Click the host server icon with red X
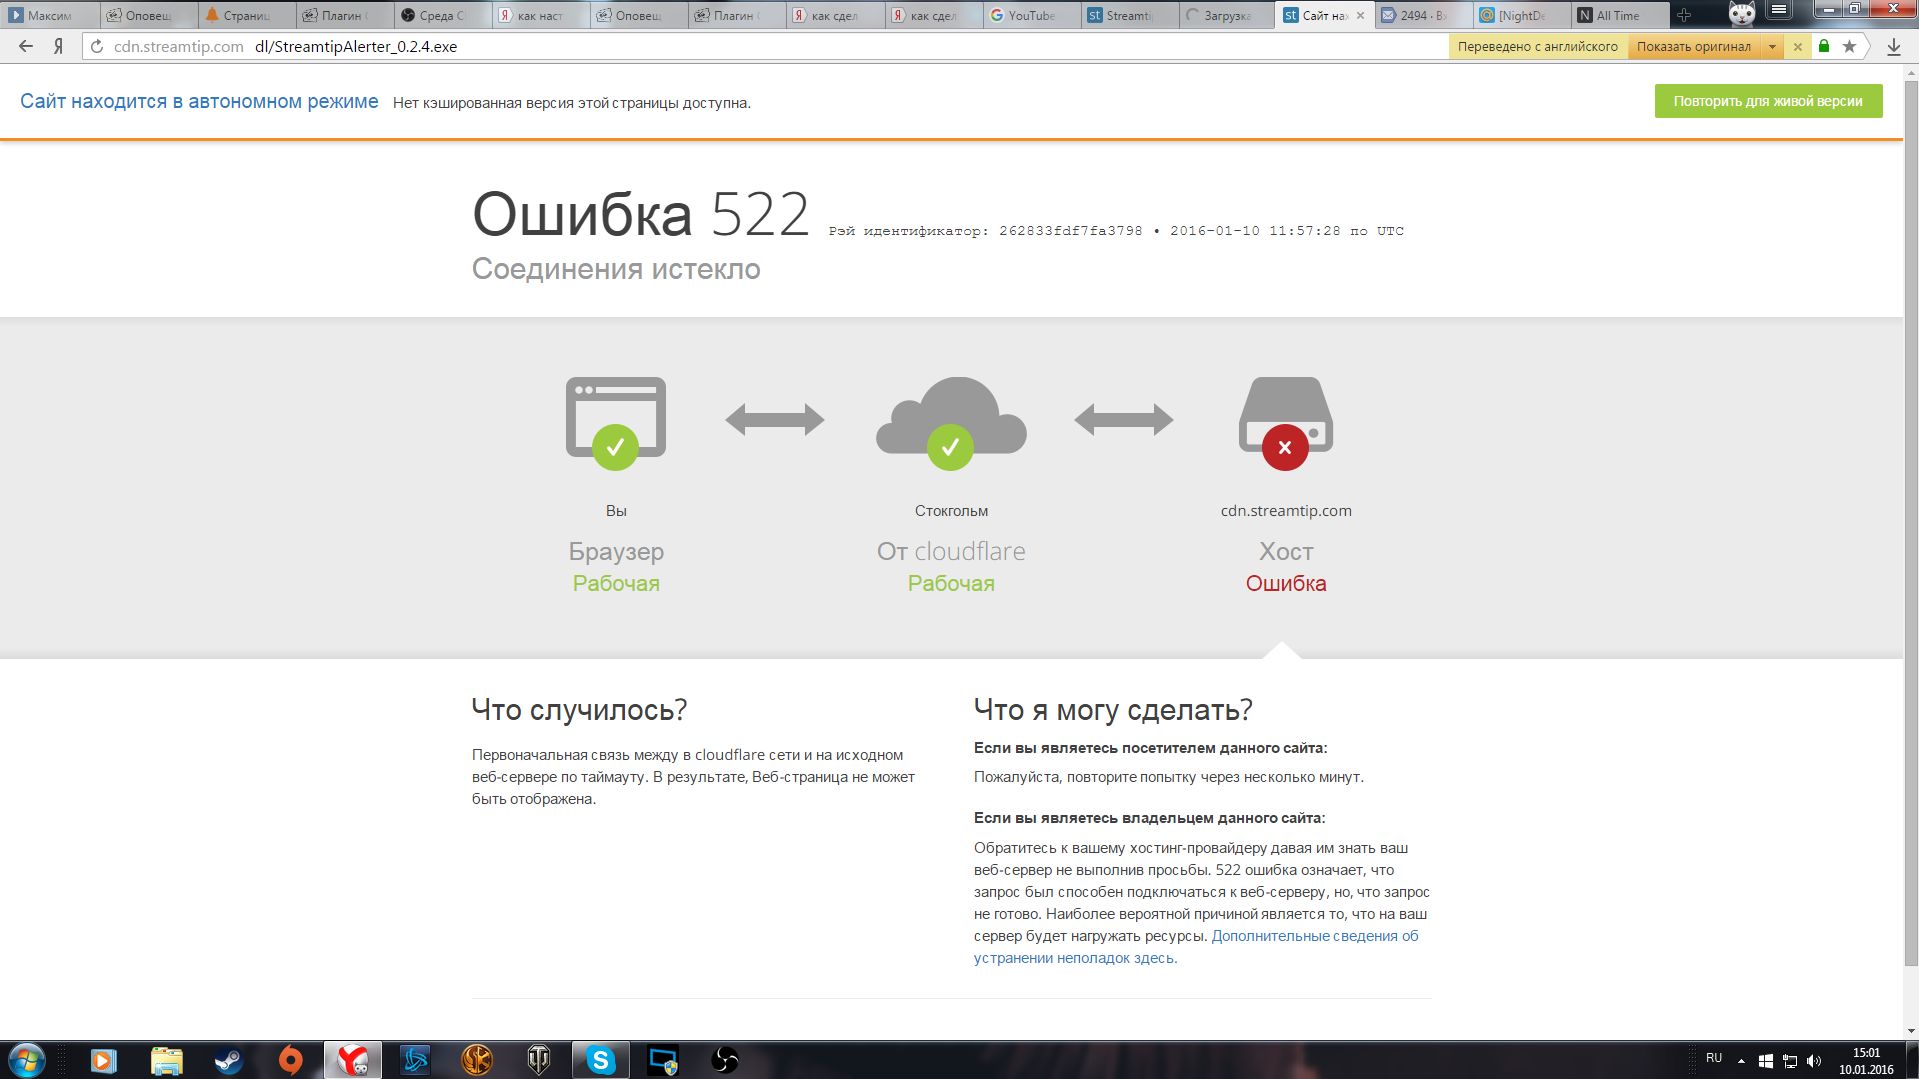This screenshot has height=1079, width=1919. (x=1286, y=422)
